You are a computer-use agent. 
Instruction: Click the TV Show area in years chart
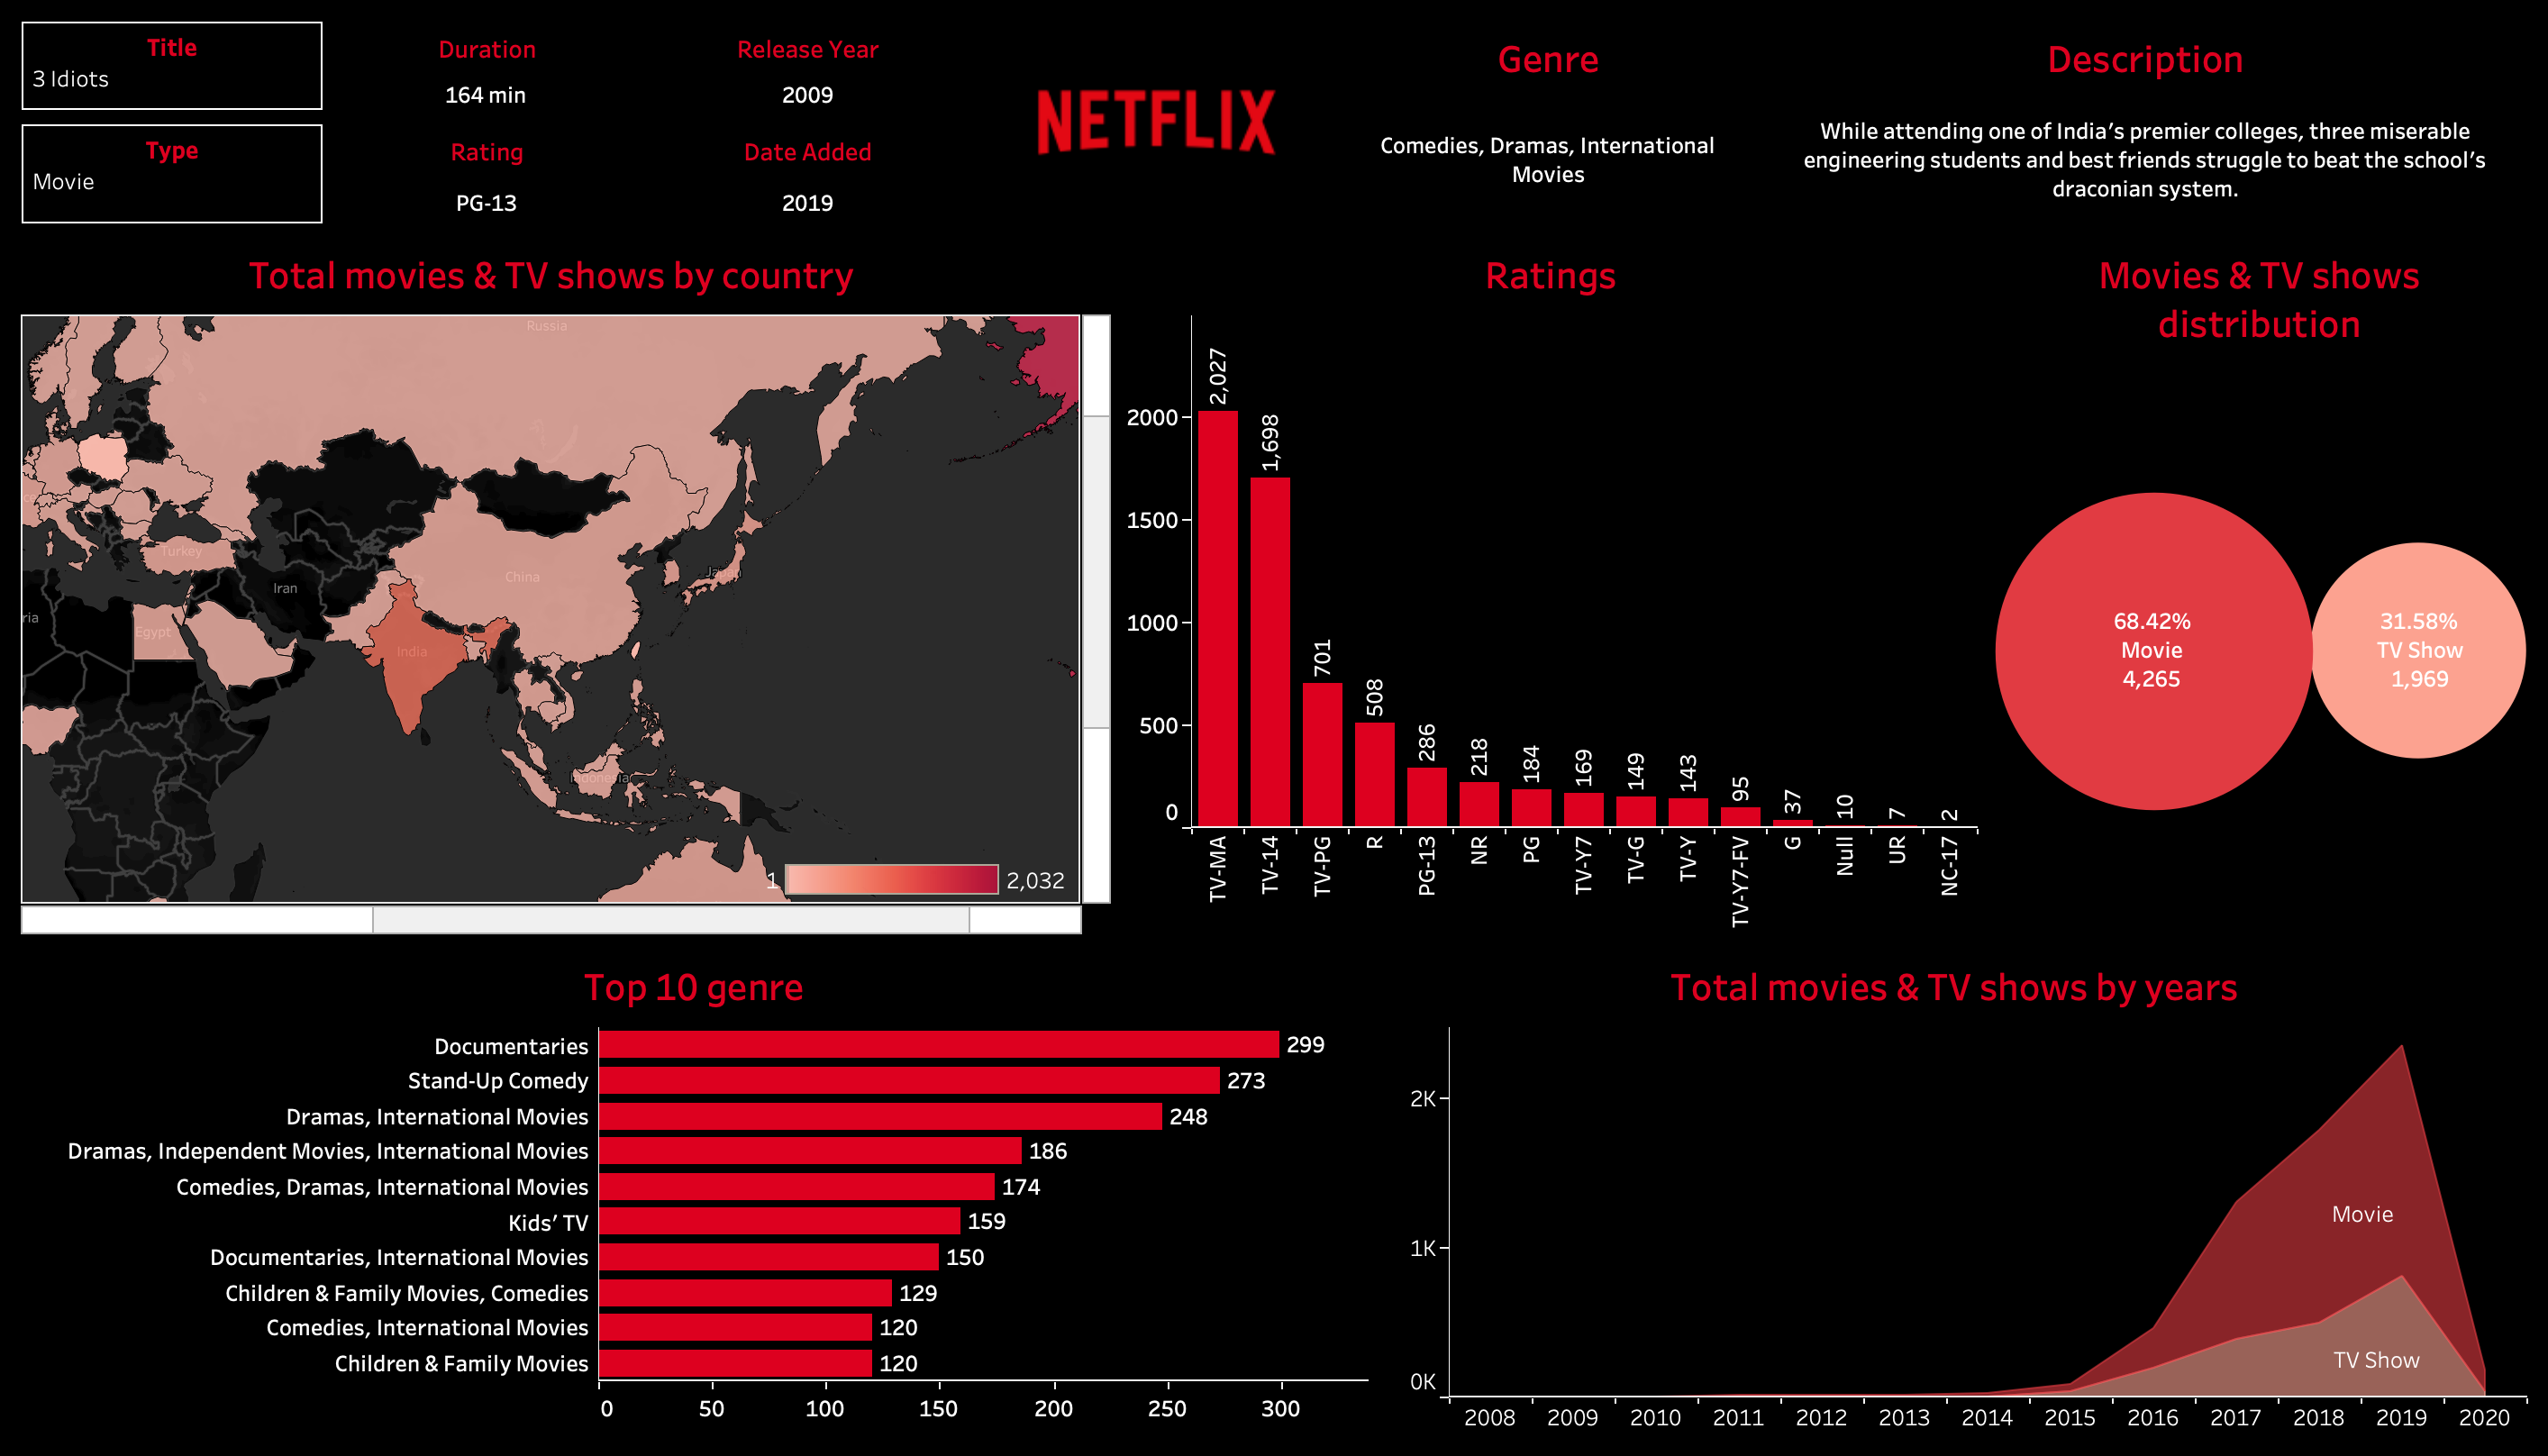(x=2376, y=1360)
